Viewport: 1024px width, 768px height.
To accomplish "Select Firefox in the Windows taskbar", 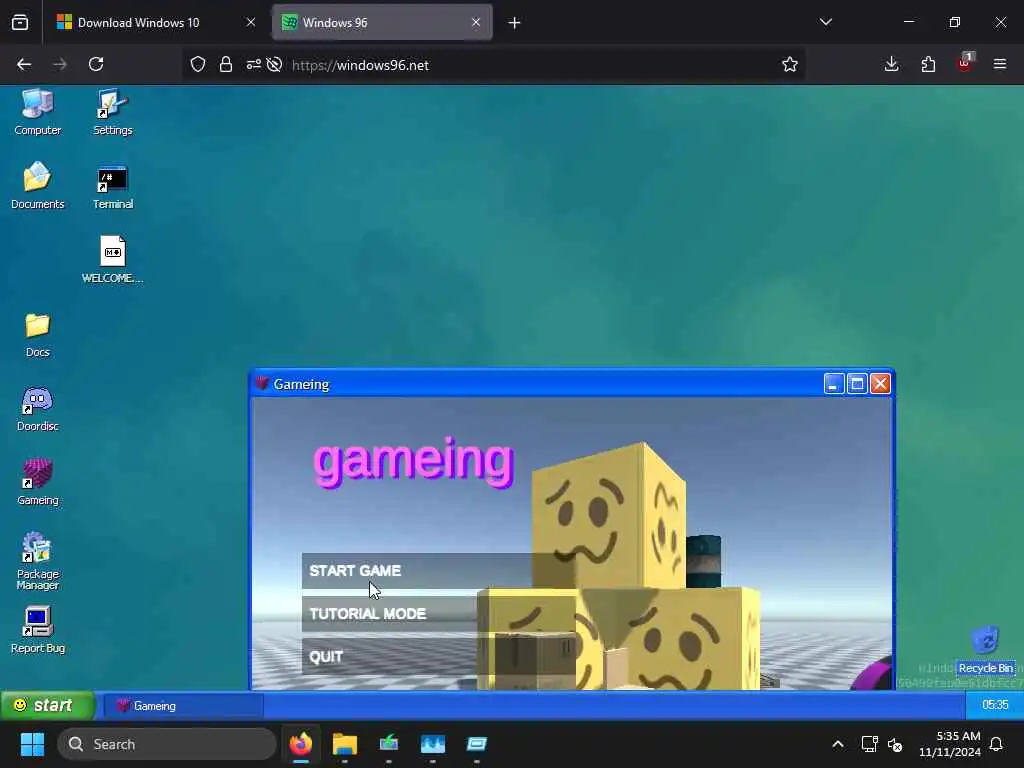I will 301,744.
